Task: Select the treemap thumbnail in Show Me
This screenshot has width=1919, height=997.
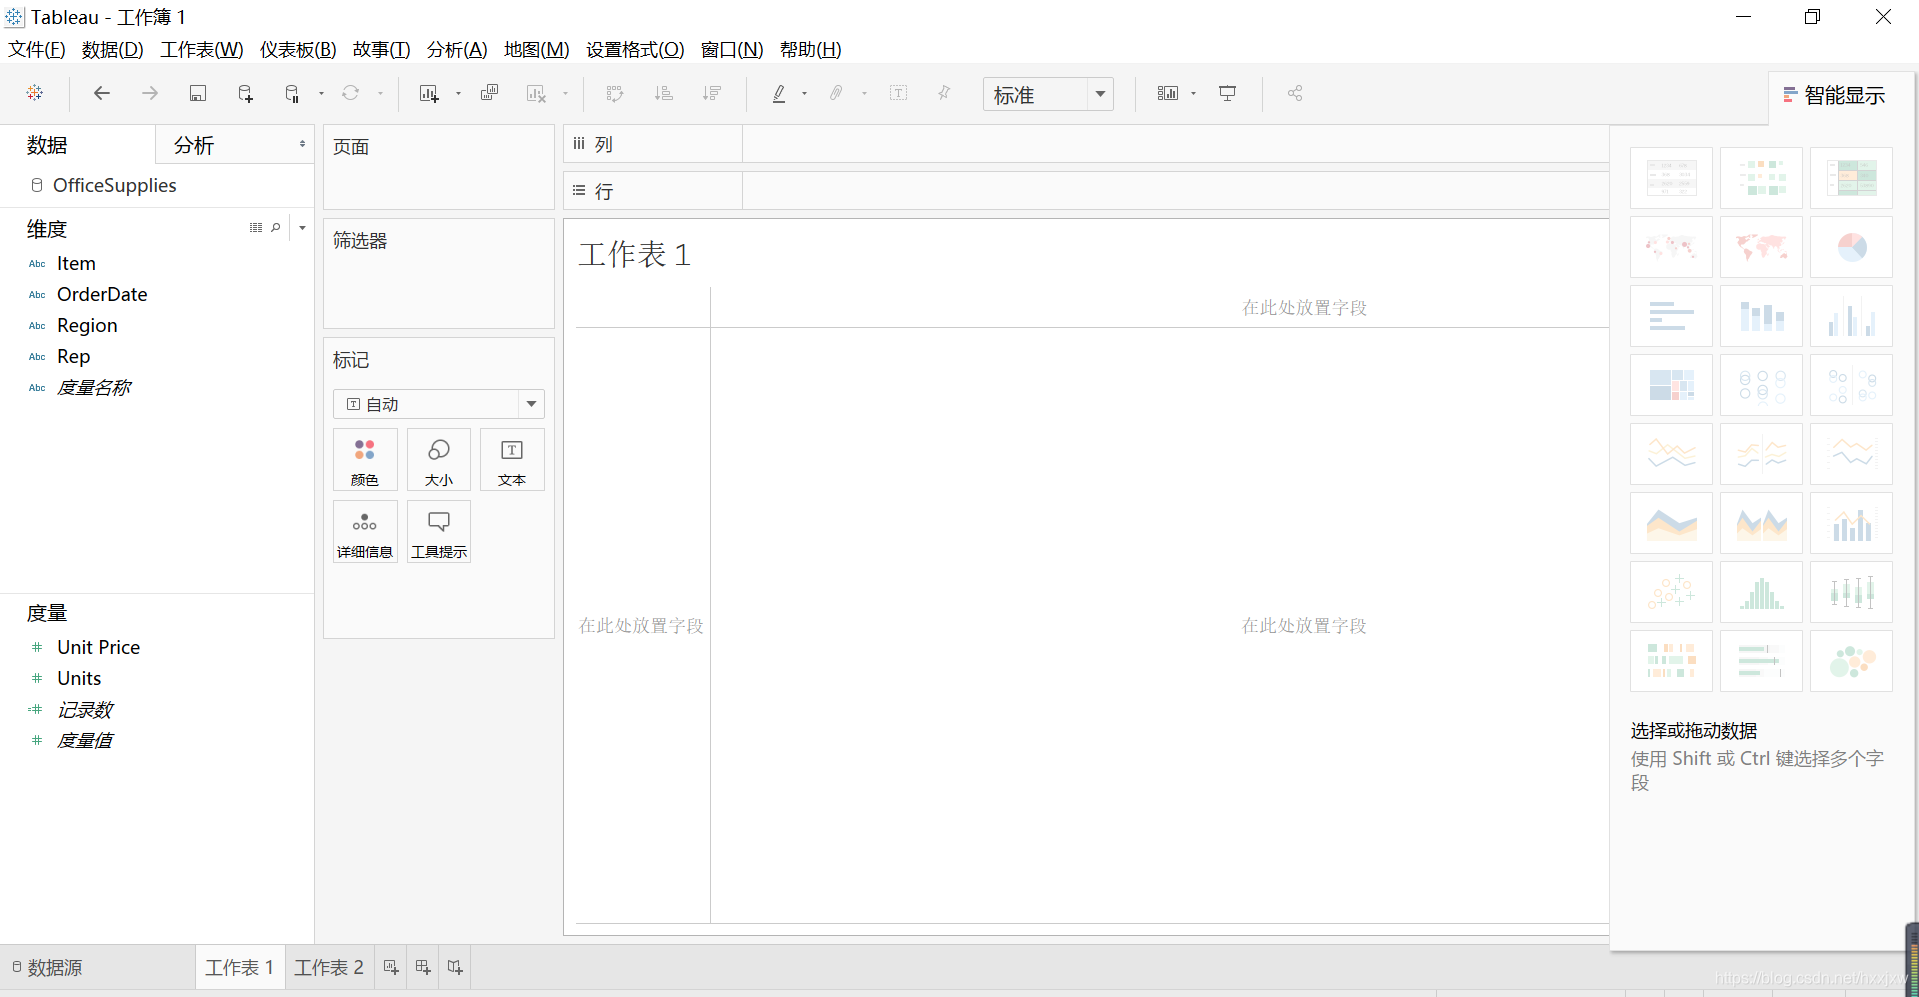Action: [x=1671, y=385]
